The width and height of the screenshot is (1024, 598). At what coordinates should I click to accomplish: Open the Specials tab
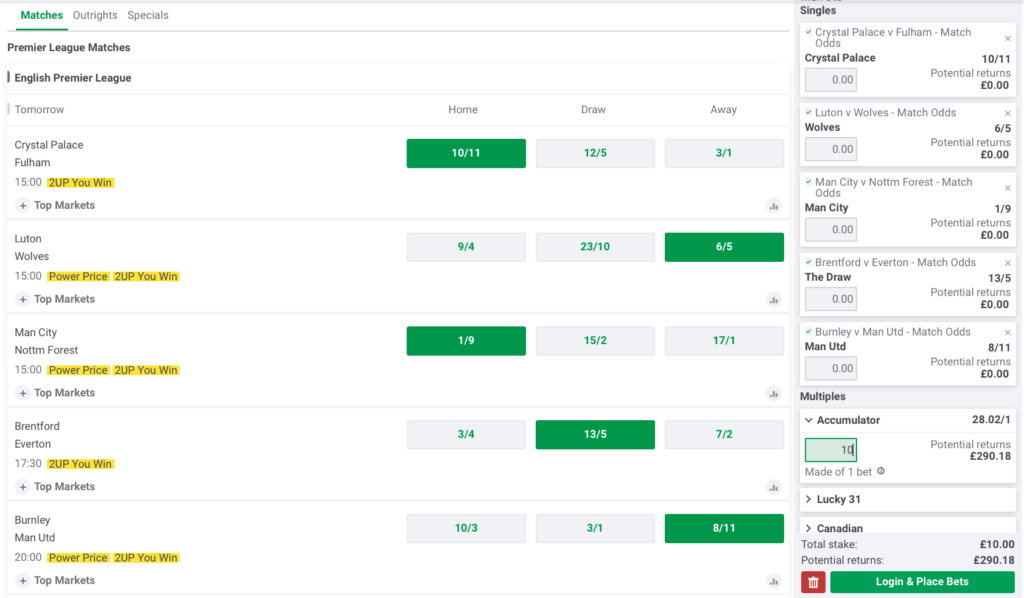(148, 15)
